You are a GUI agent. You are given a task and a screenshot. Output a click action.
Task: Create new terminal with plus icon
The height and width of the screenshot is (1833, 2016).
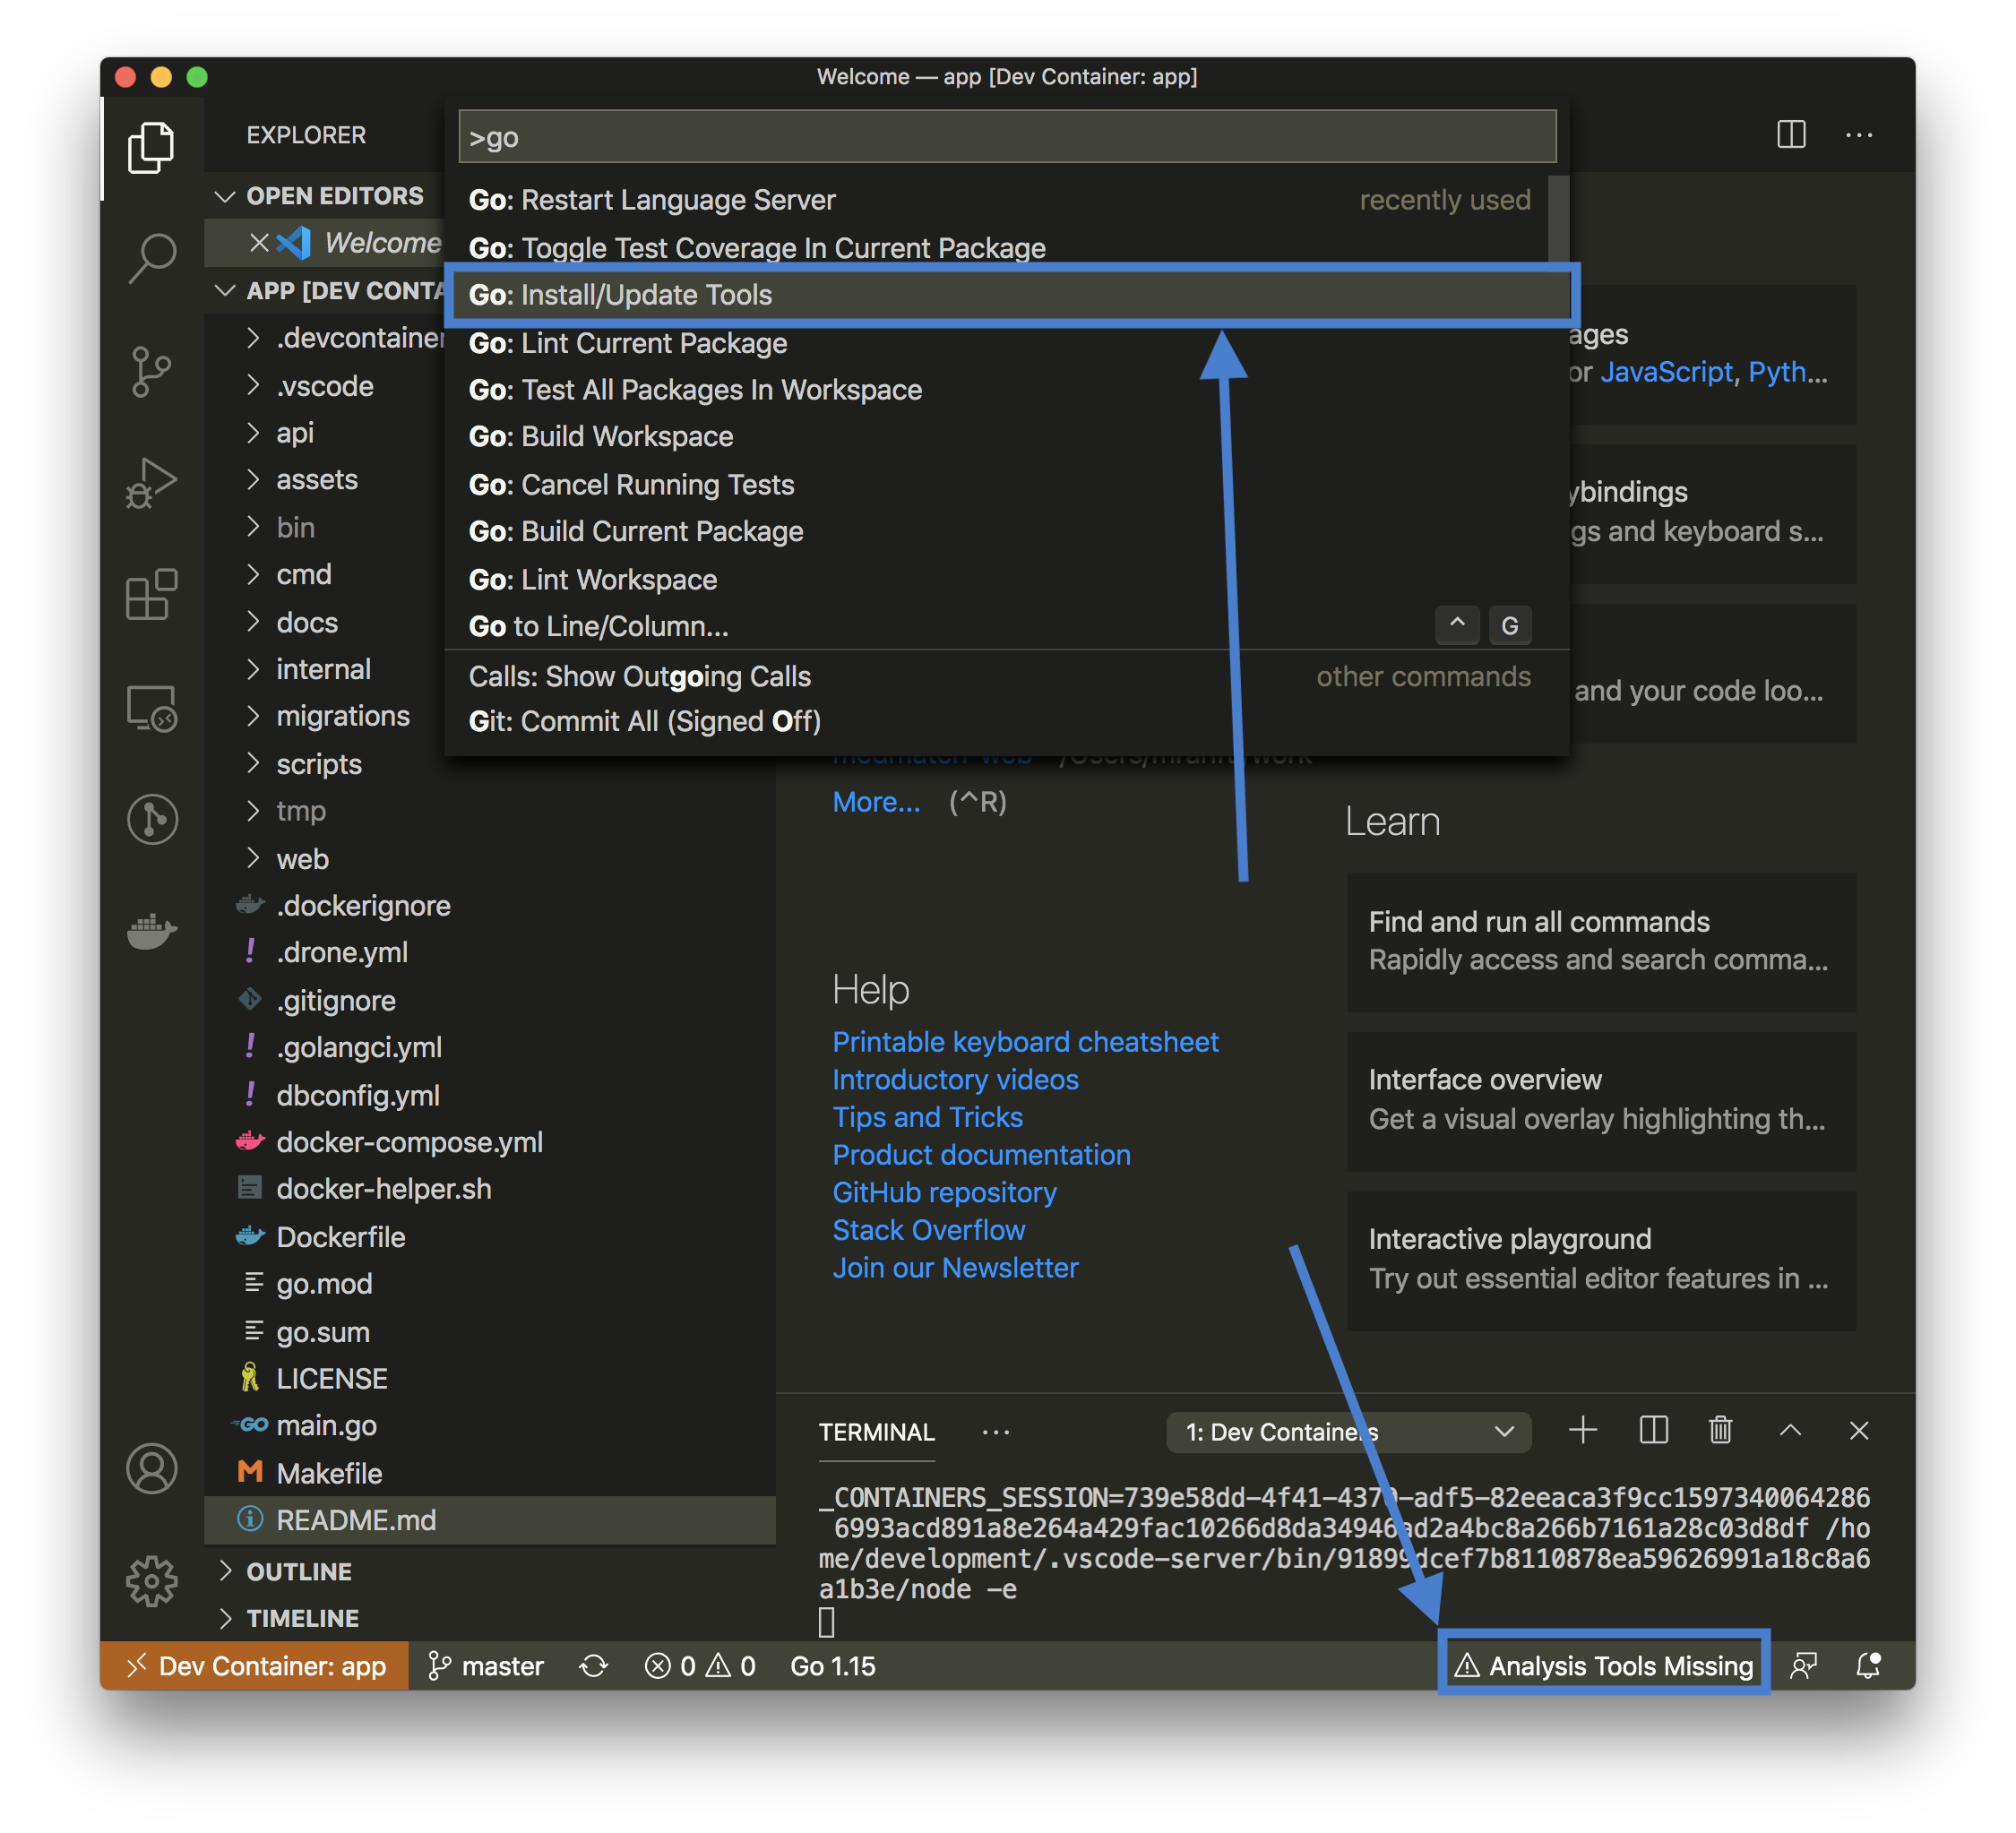(1583, 1431)
